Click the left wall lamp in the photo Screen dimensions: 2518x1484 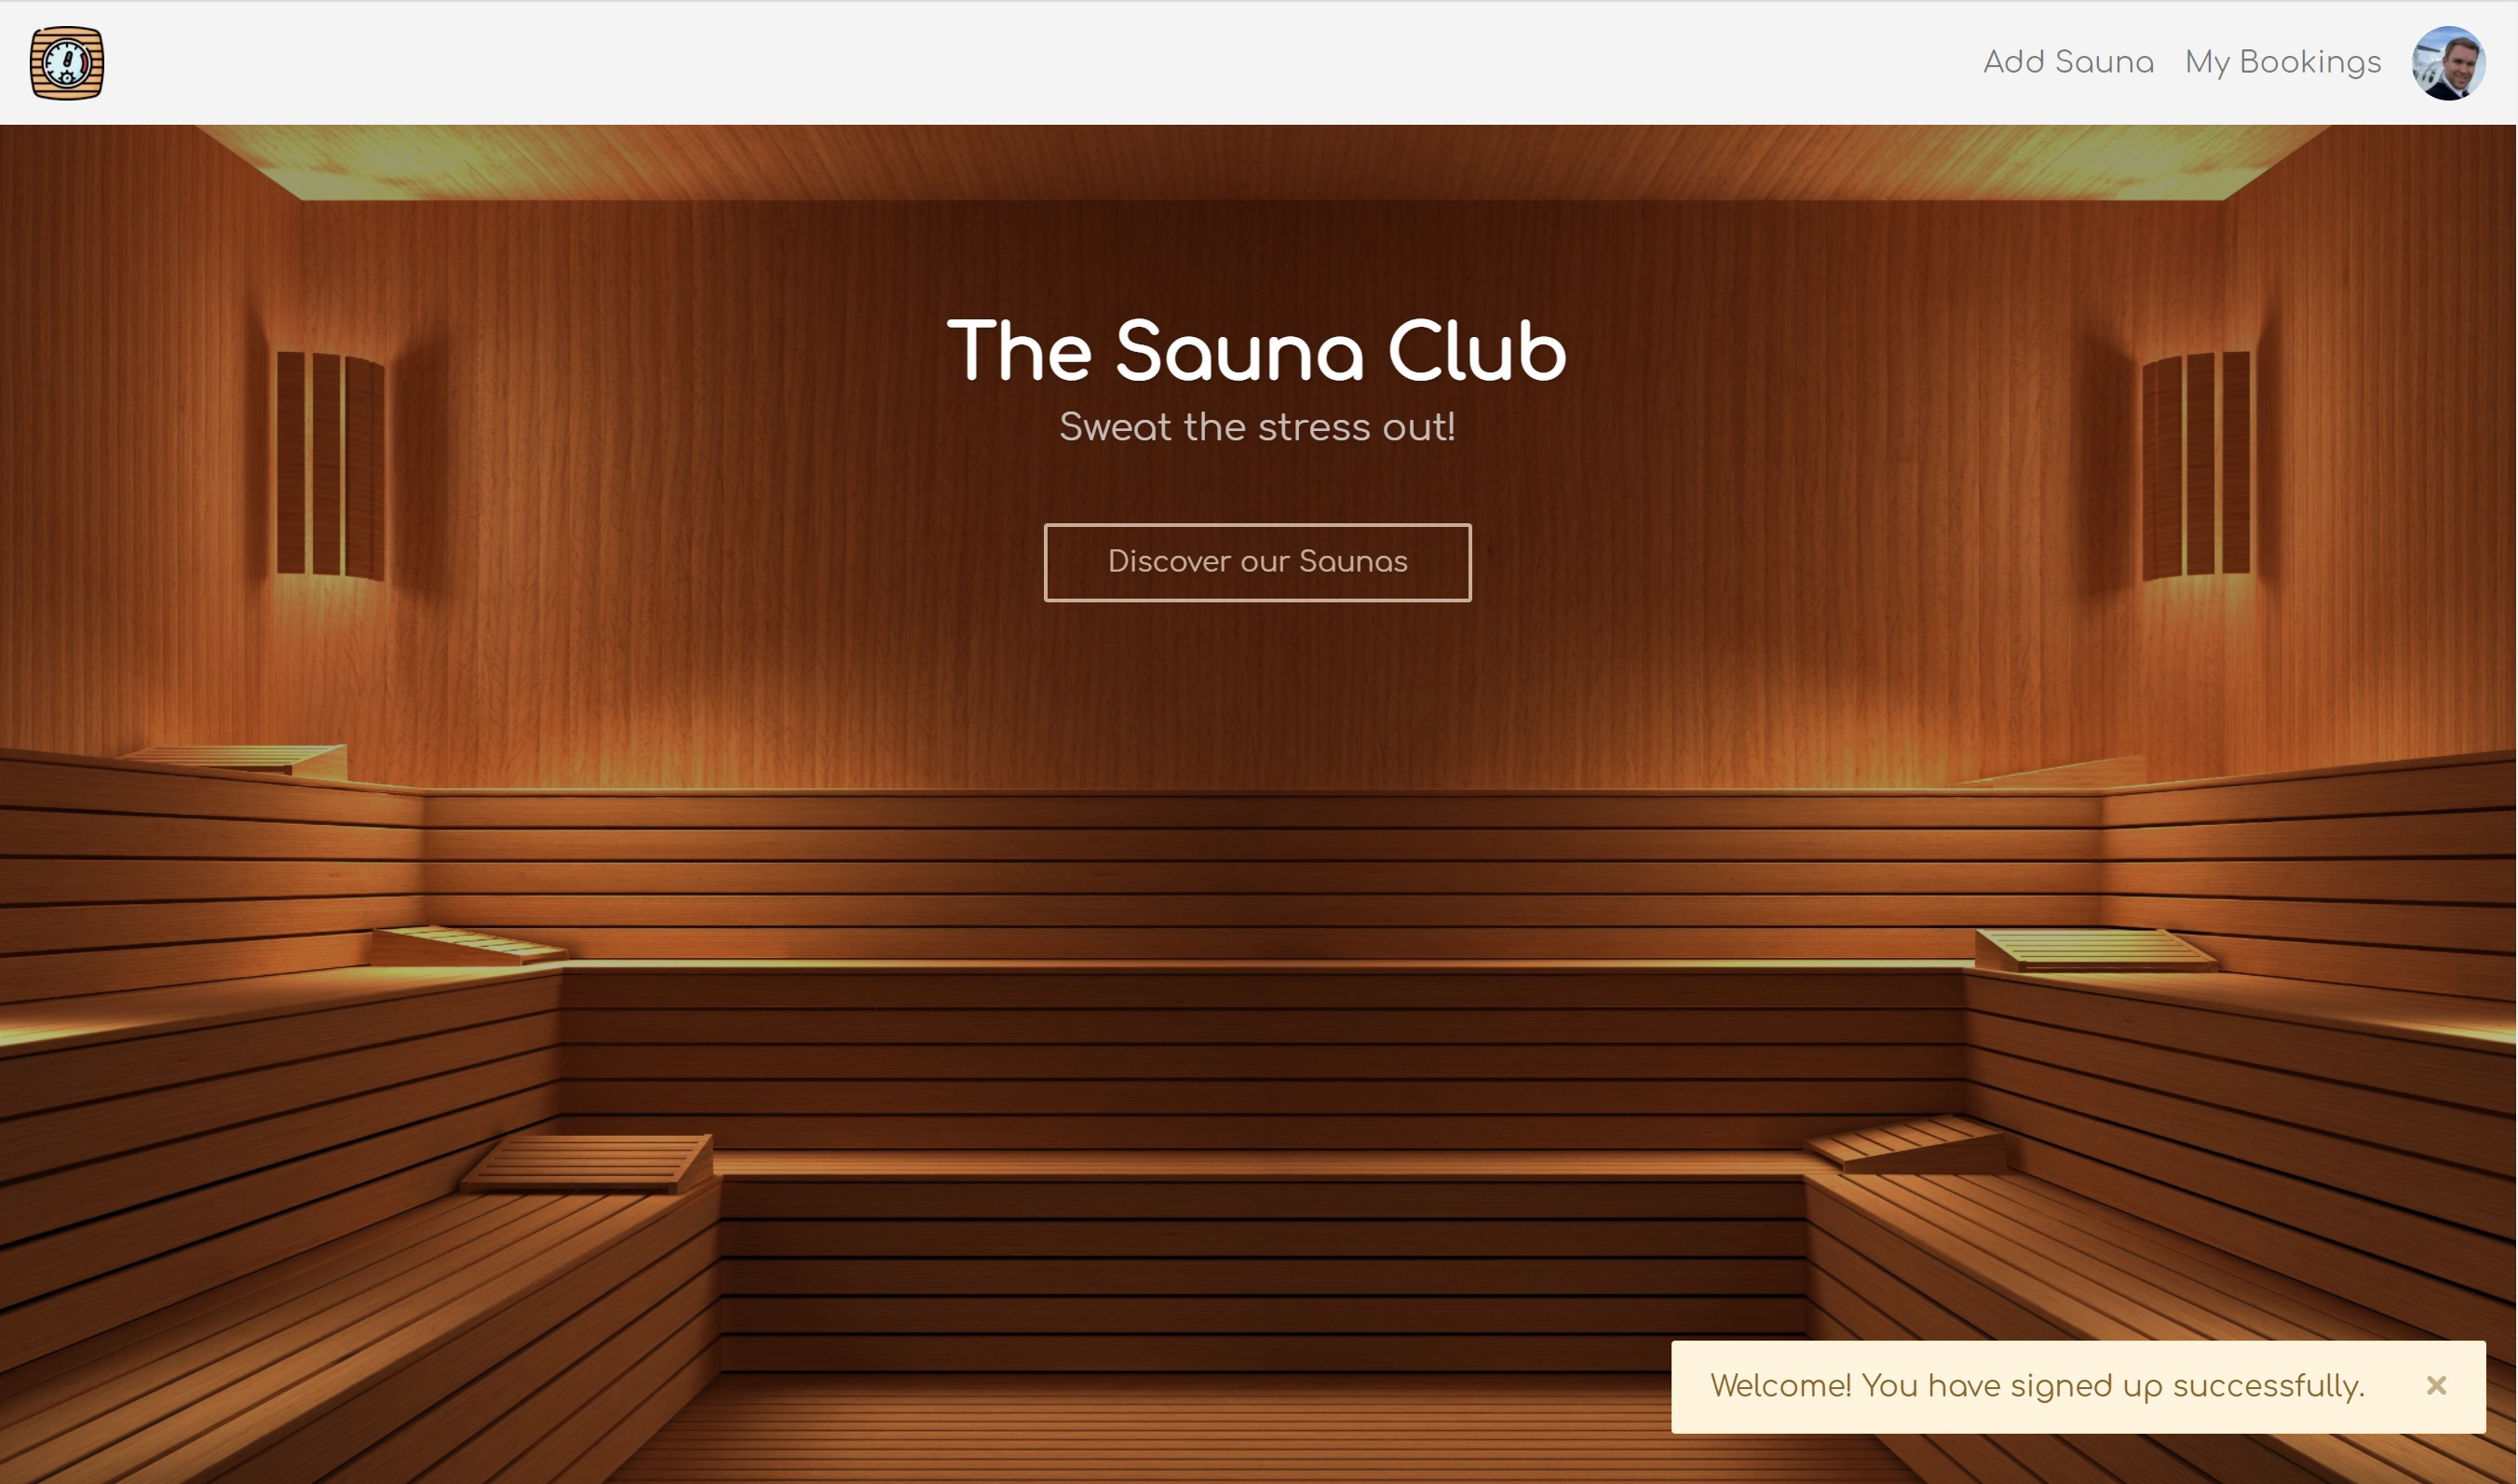[331, 465]
